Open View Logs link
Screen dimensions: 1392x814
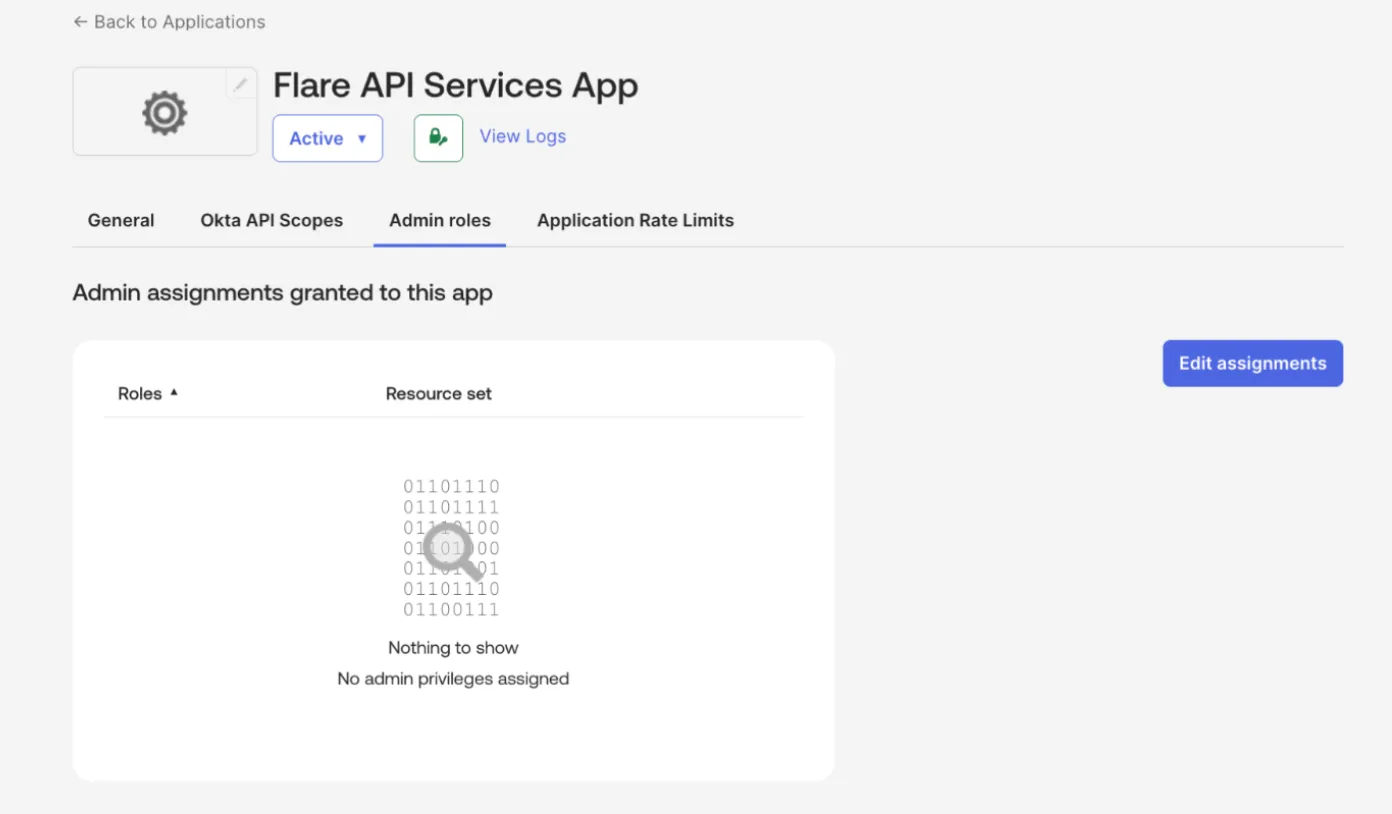(522, 136)
